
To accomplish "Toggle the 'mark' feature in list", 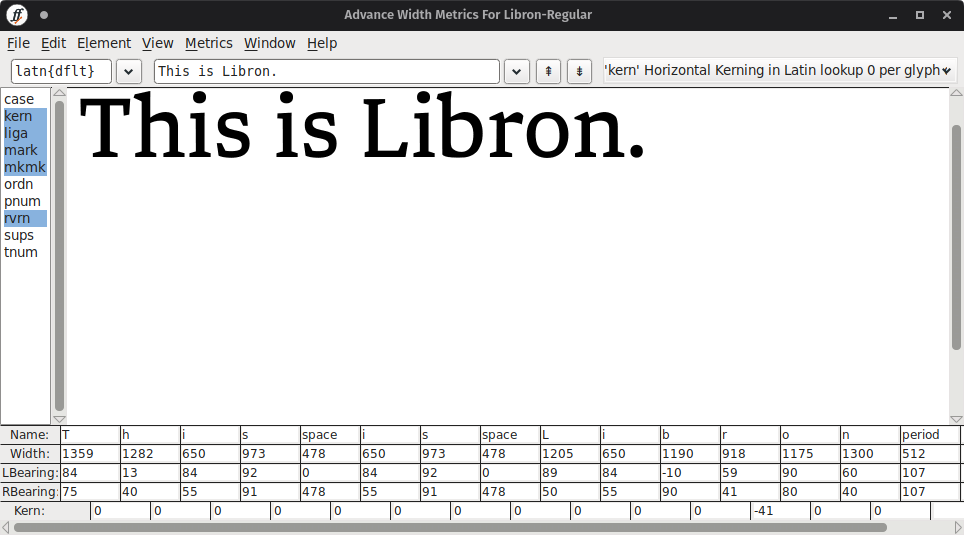I will coord(25,150).
